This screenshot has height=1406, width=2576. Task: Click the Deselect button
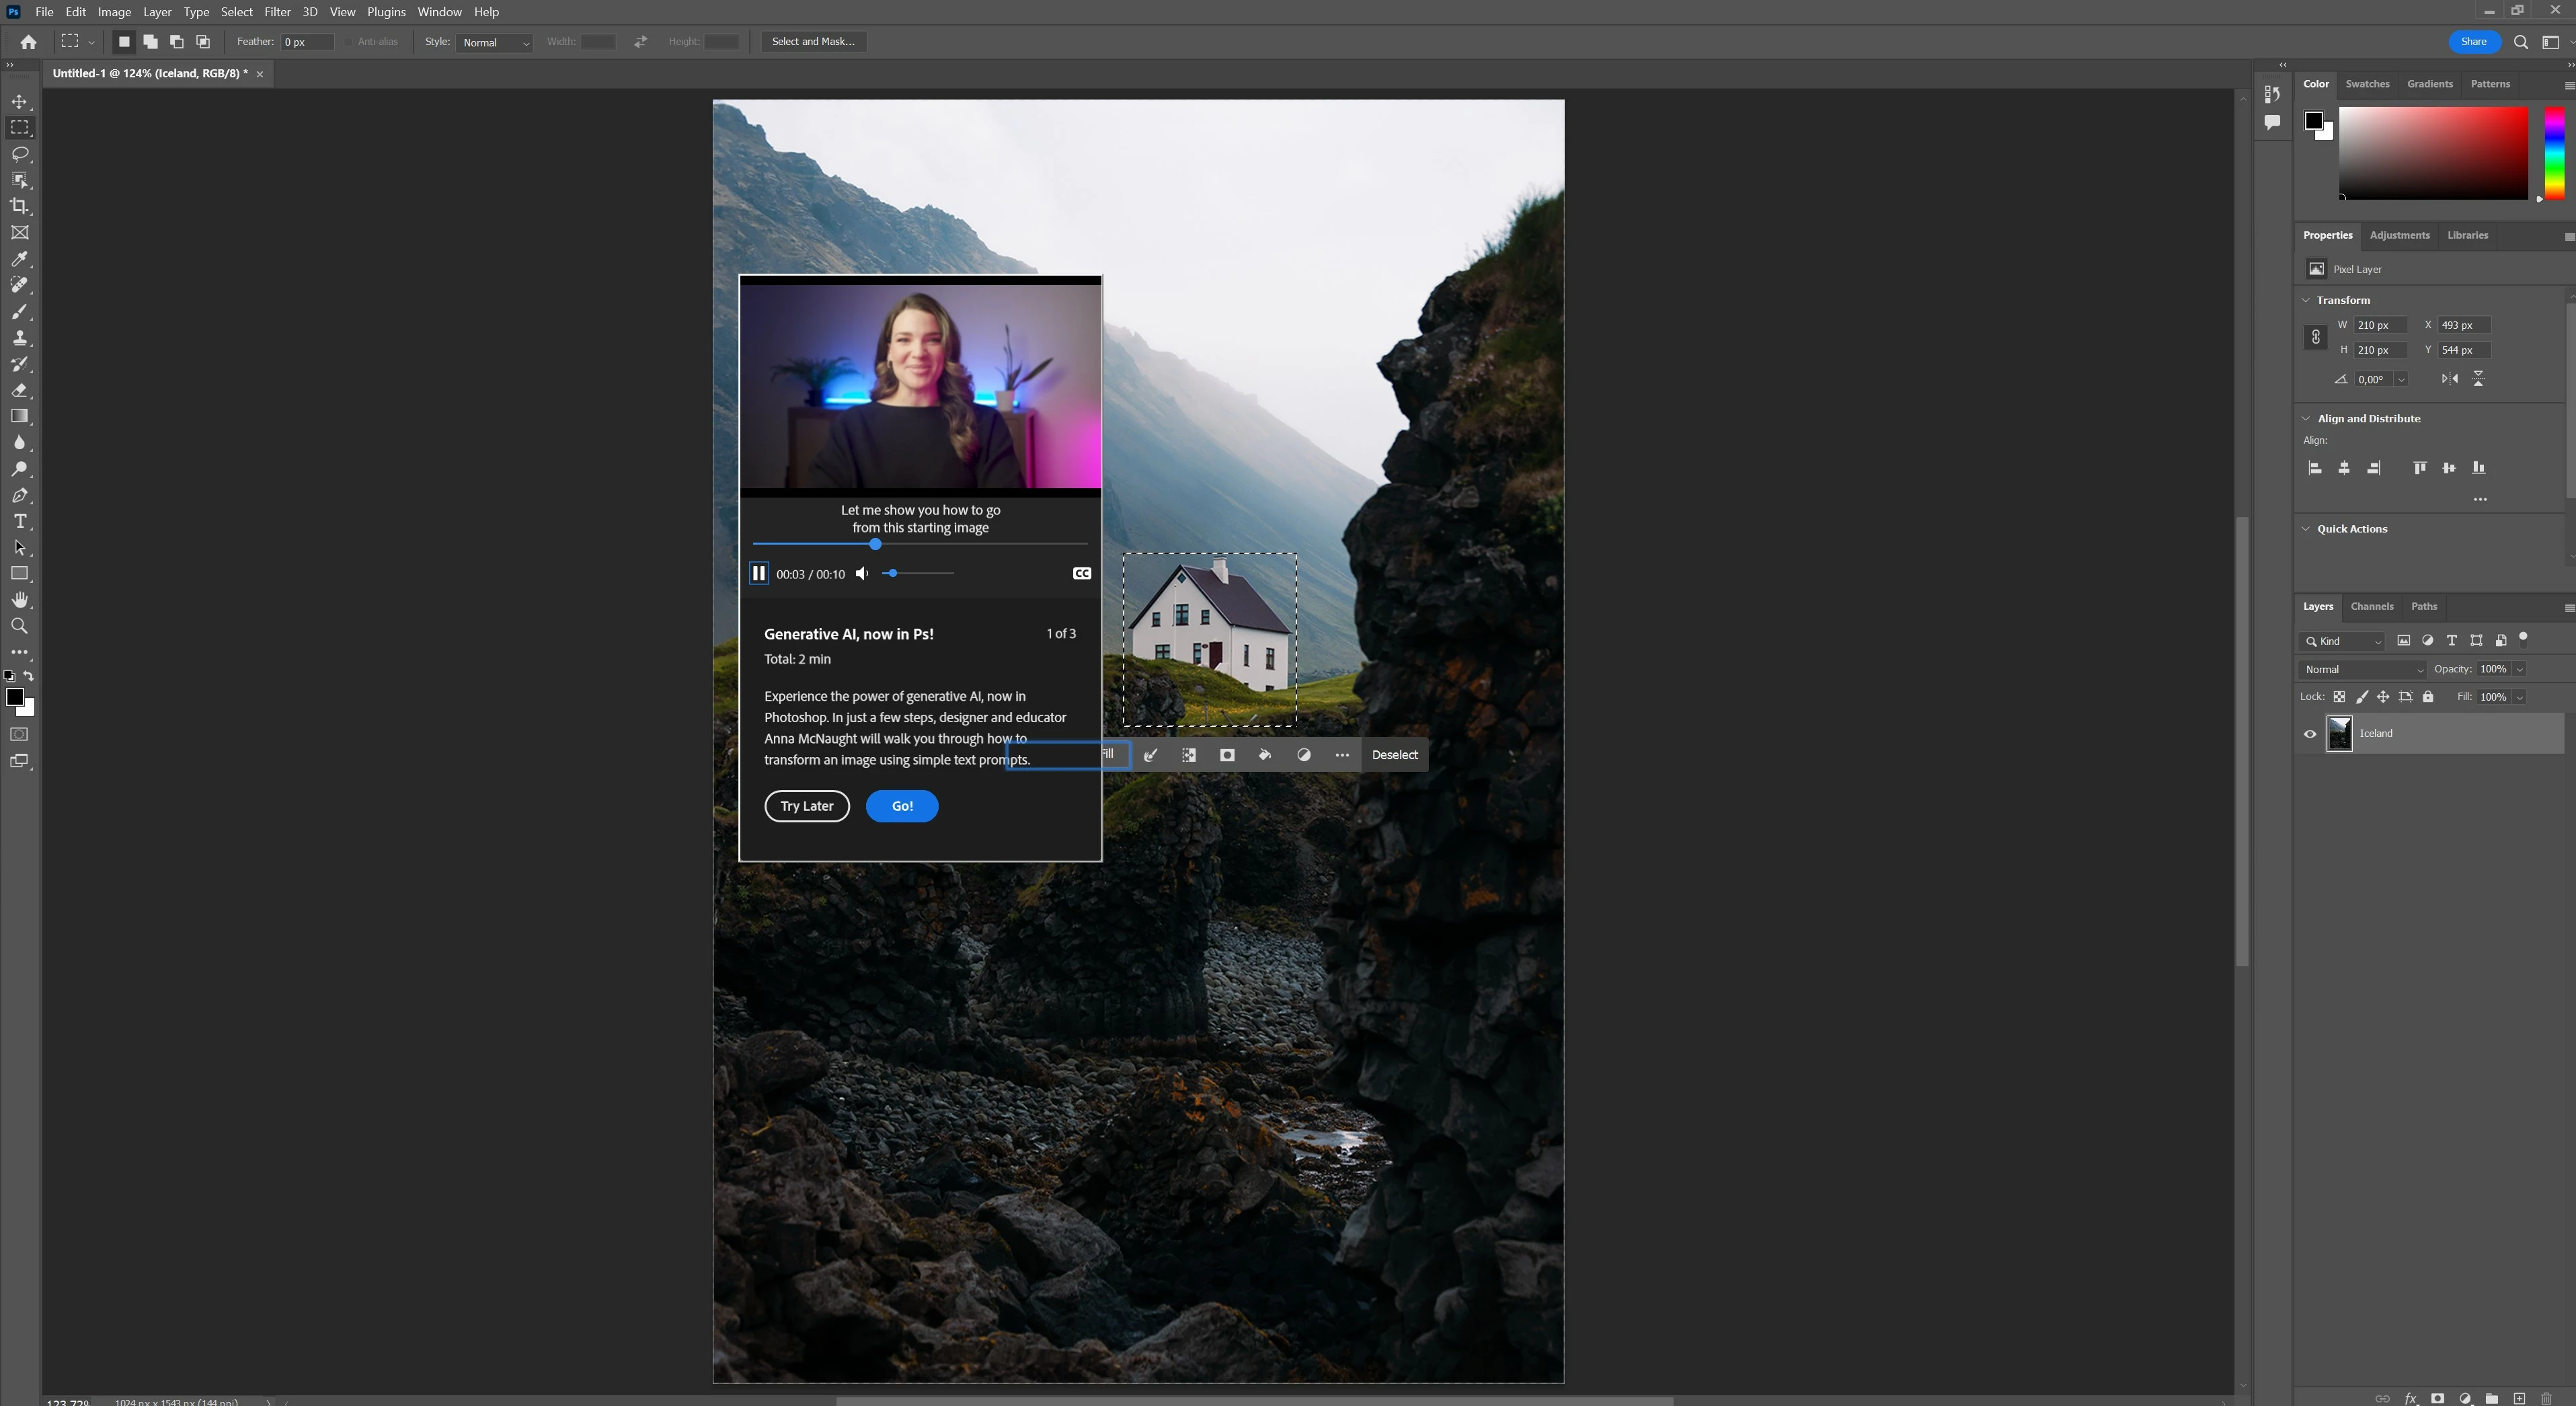pyautogui.click(x=1394, y=755)
